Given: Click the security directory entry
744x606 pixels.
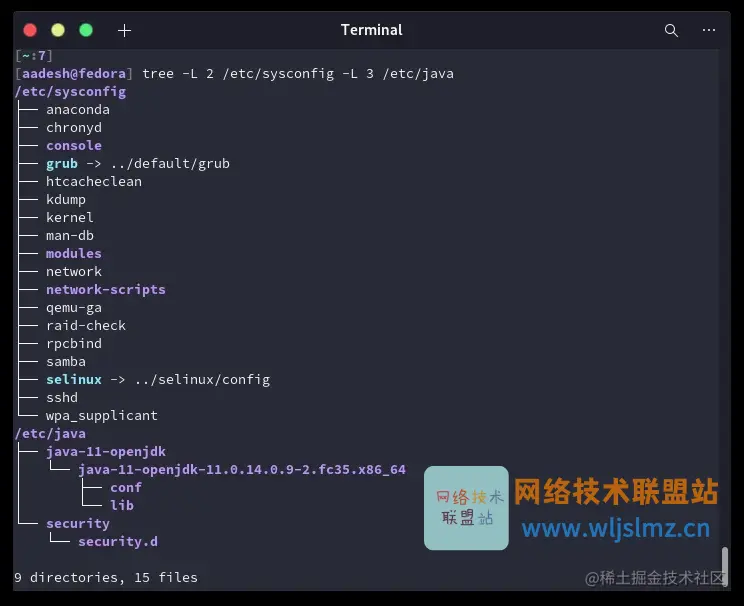Looking at the screenshot, I should coord(78,523).
